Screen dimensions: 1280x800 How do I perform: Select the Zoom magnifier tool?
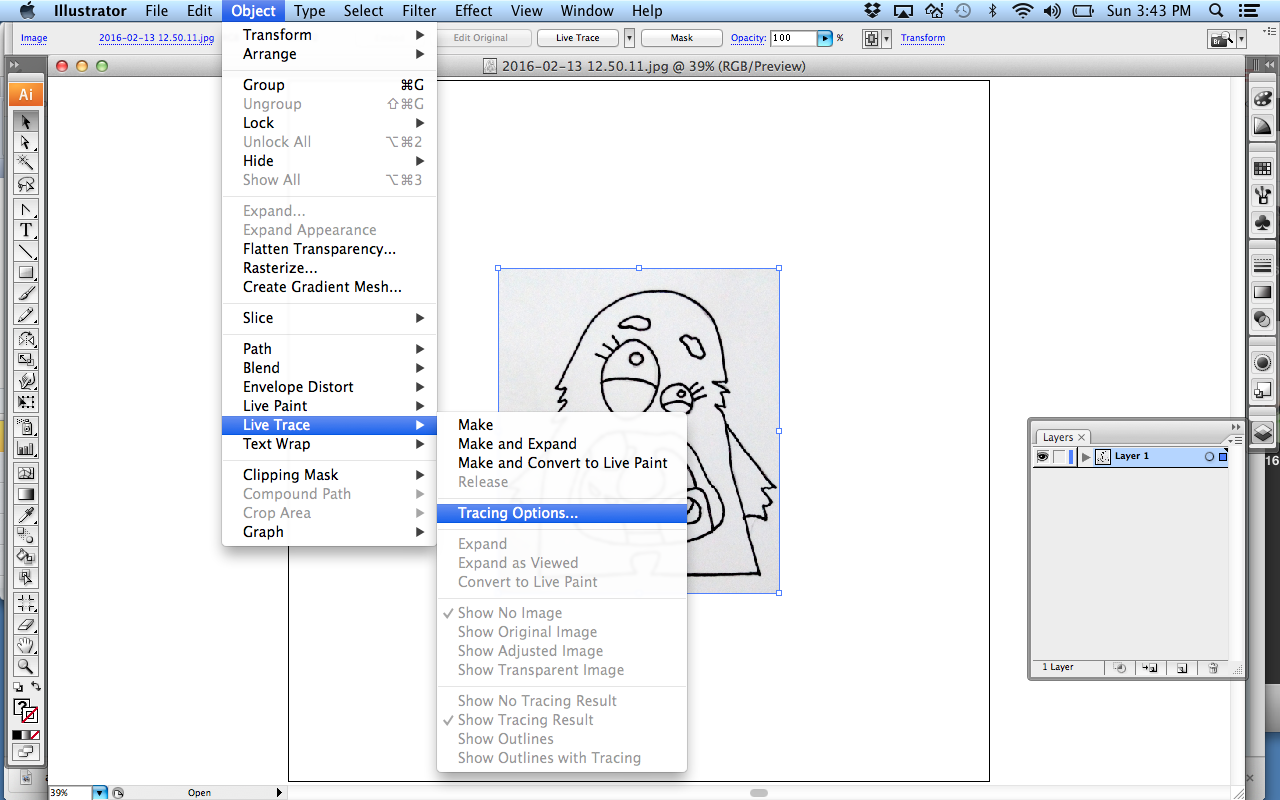coord(26,666)
